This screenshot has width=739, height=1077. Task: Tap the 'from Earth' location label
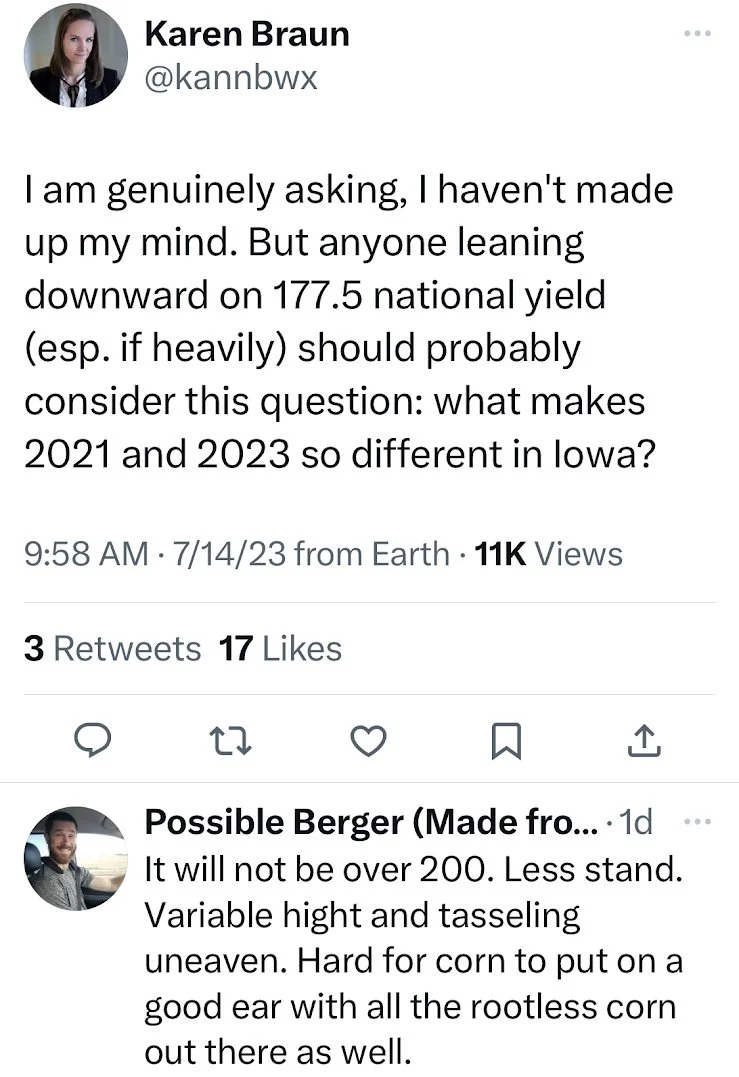pos(373,553)
